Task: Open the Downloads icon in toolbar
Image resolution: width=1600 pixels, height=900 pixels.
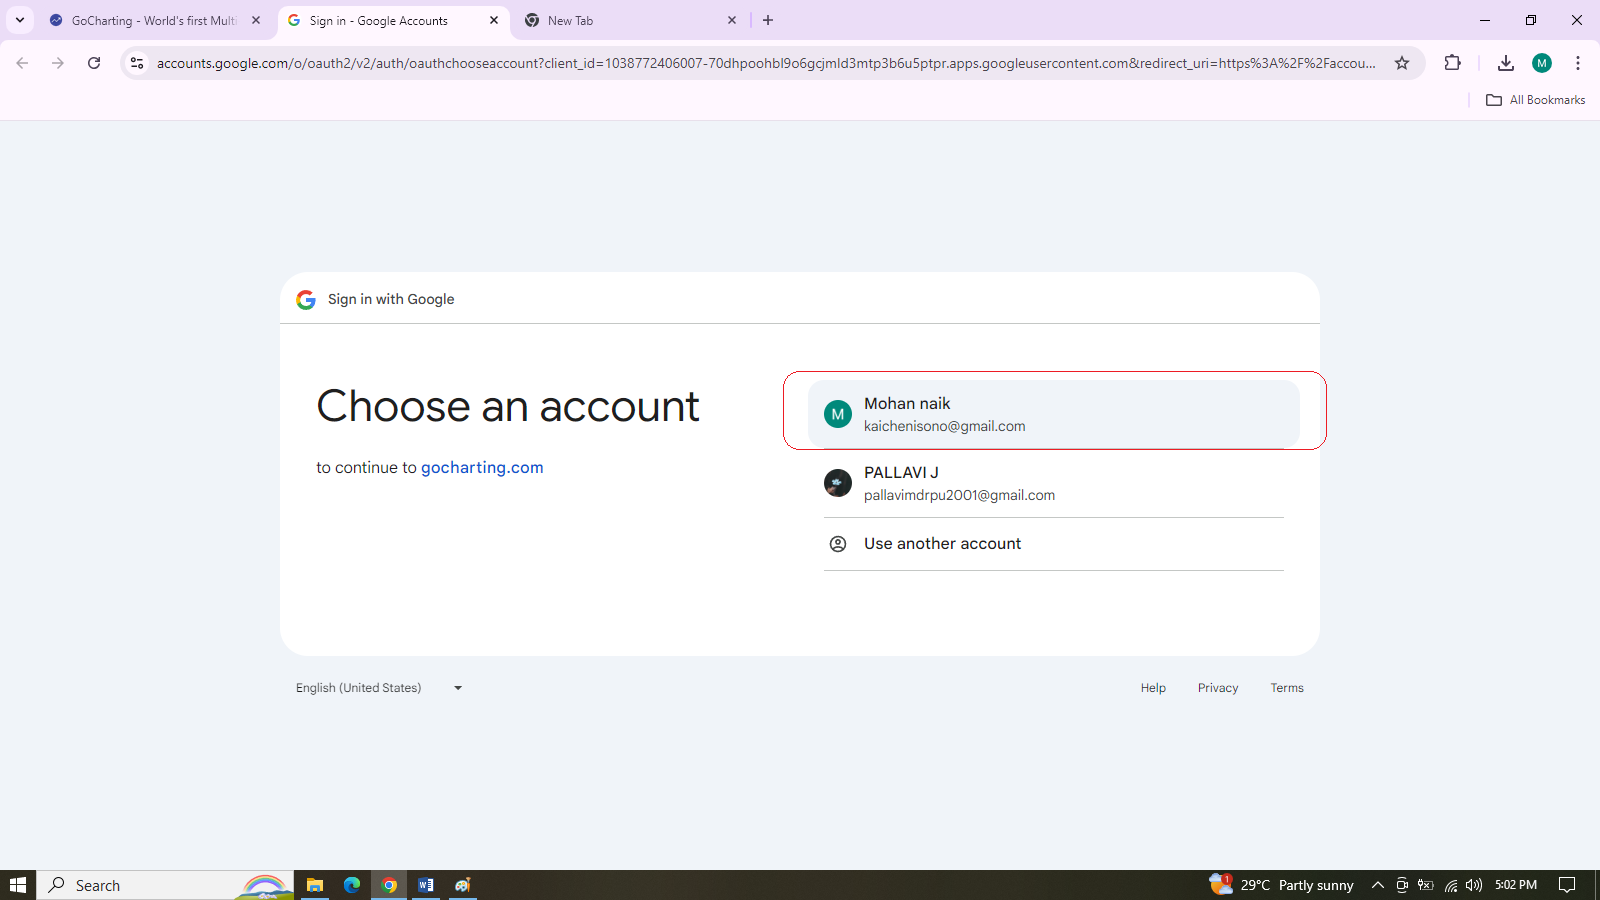Action: pyautogui.click(x=1505, y=62)
